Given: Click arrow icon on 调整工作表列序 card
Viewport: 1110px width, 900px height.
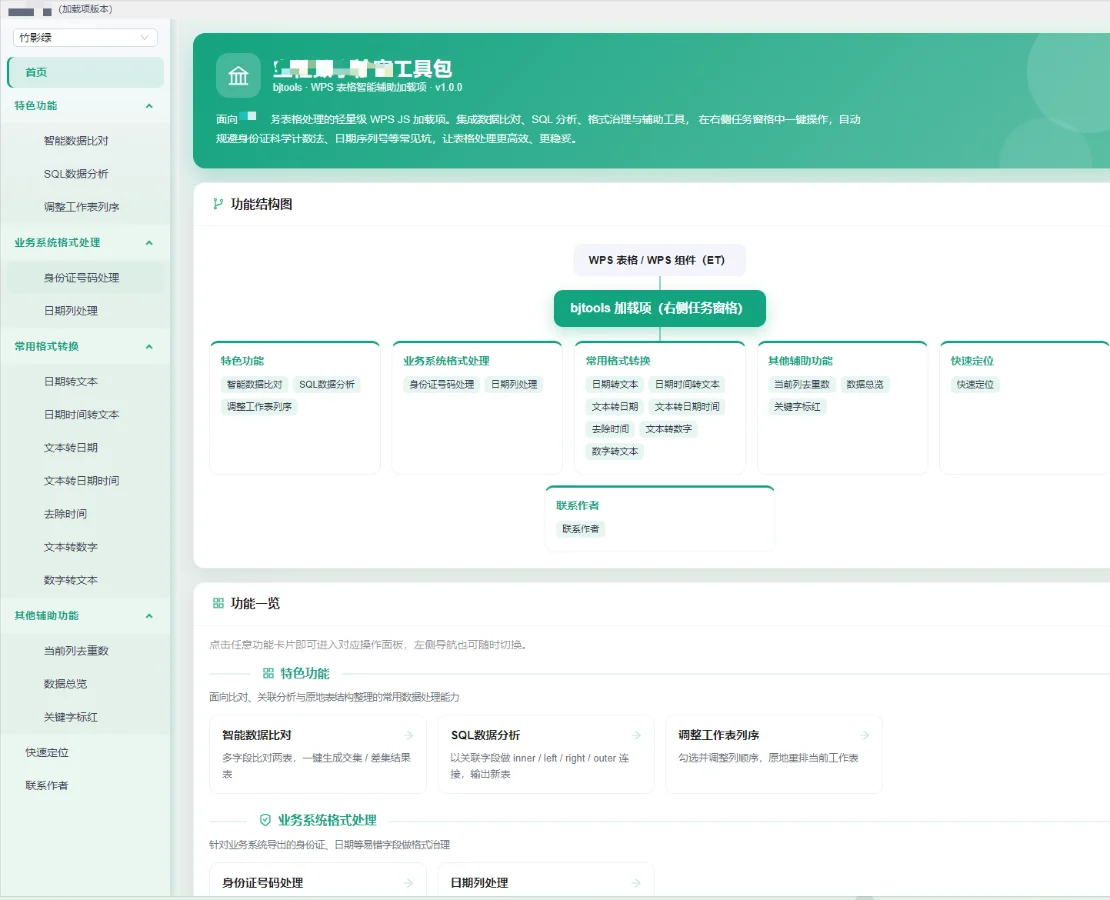Looking at the screenshot, I should (x=864, y=736).
